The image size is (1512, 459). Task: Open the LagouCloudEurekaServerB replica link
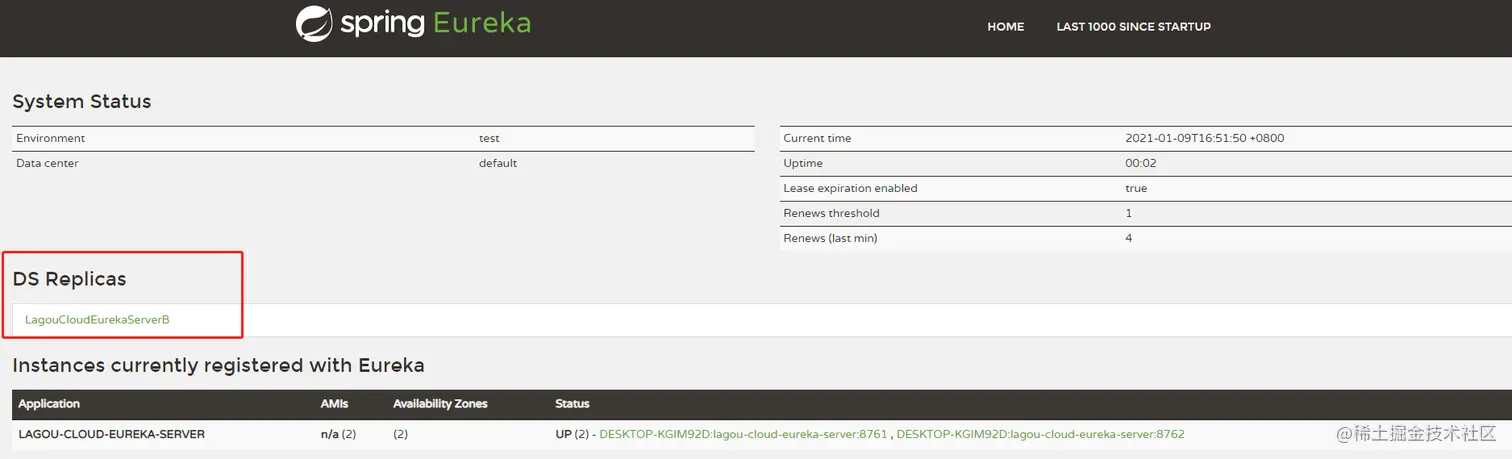click(x=97, y=320)
